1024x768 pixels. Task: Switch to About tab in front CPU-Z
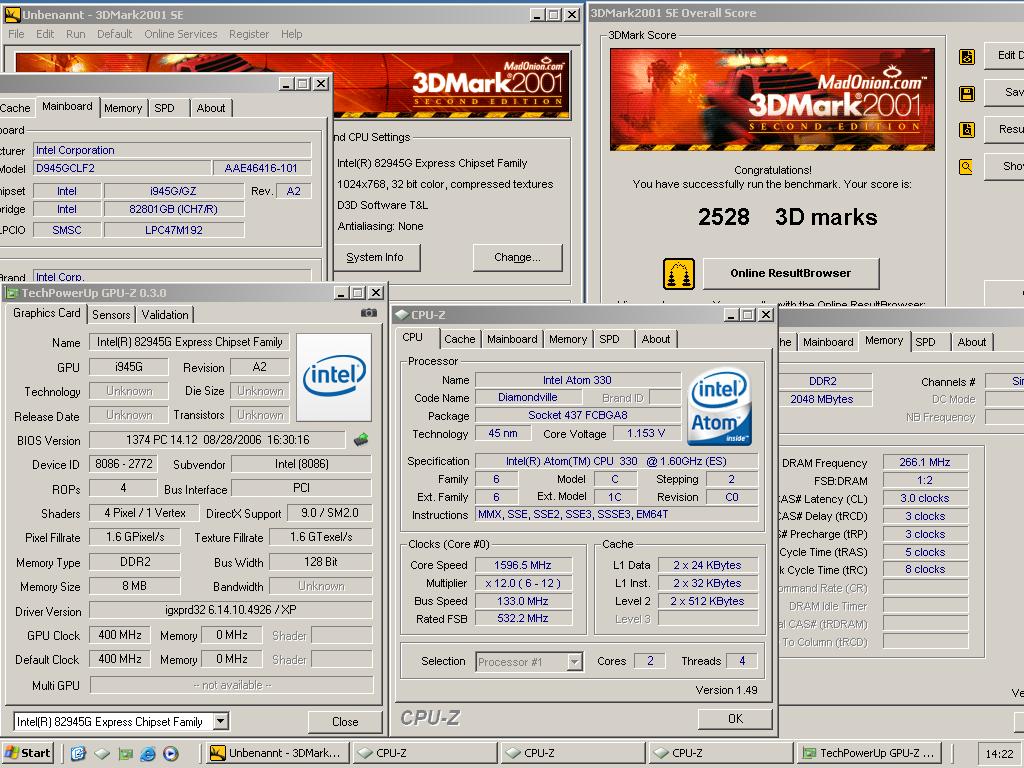coord(656,339)
